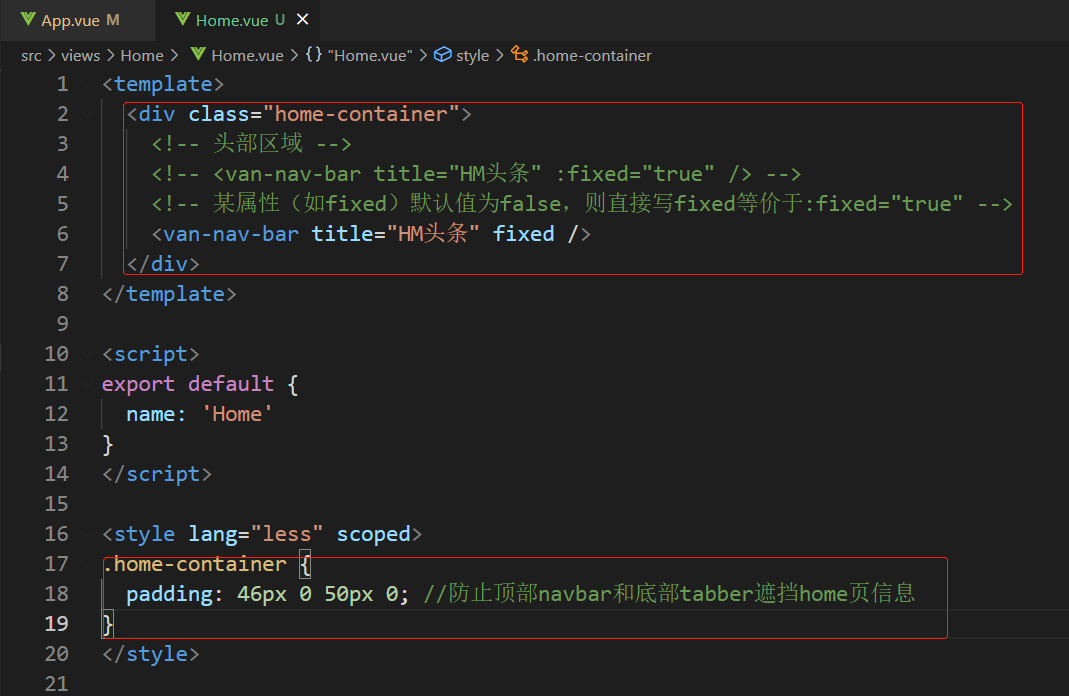Click the van-nav-bar tag on line 6

pos(231,234)
